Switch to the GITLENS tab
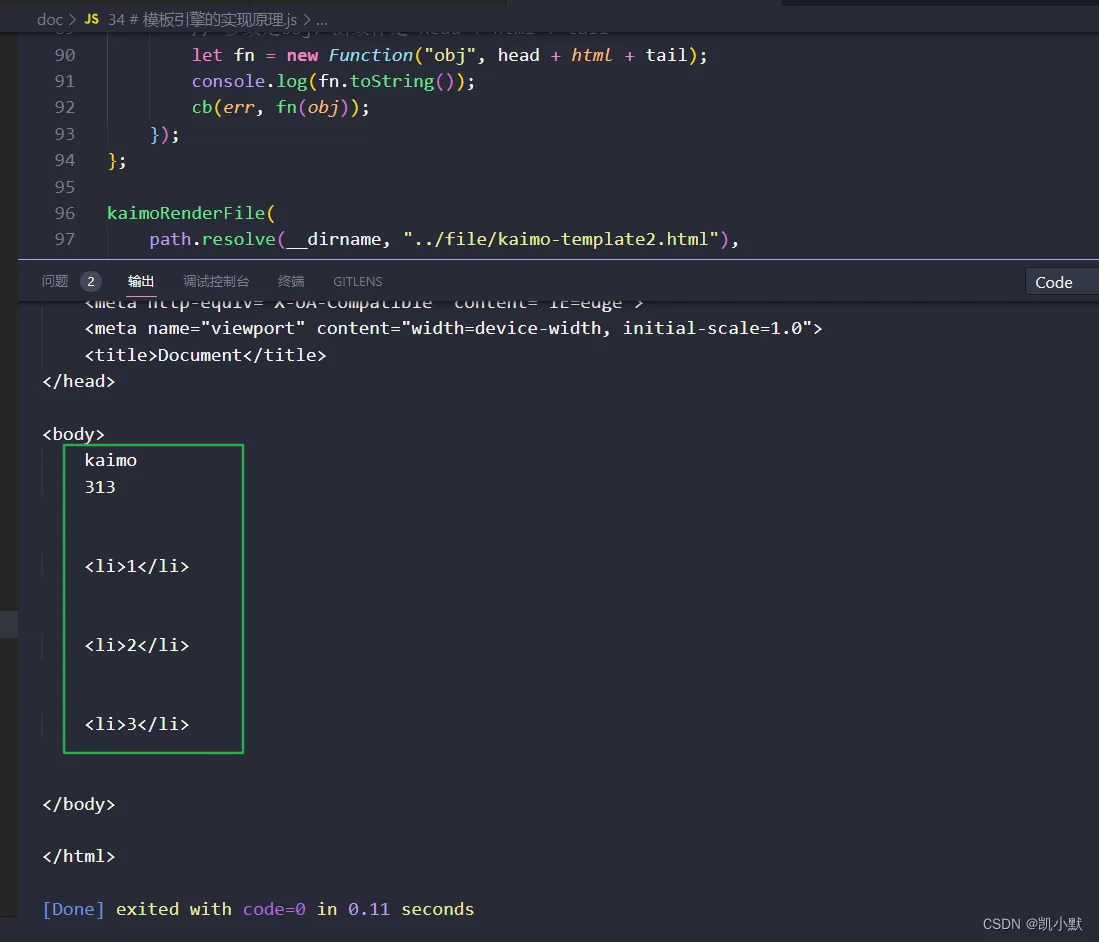The height and width of the screenshot is (942, 1099). coord(358,282)
